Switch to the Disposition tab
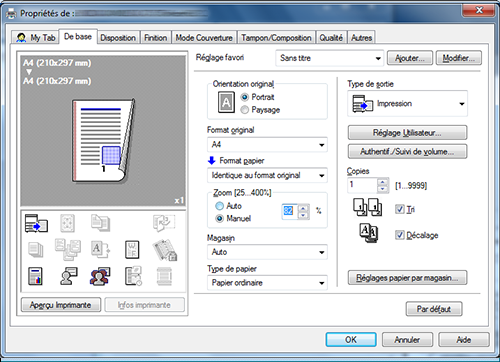 click(x=118, y=38)
